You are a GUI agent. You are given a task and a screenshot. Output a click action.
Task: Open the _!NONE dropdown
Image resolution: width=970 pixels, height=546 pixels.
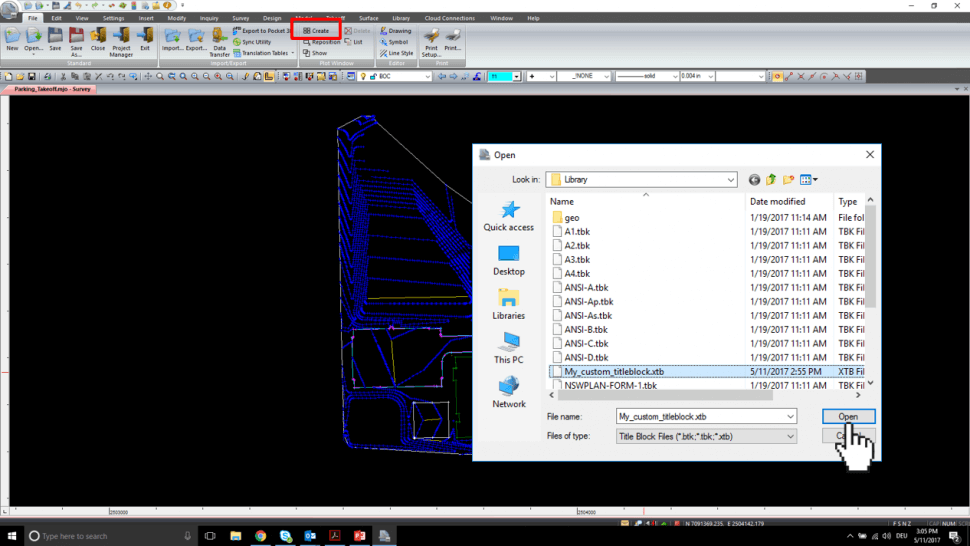[606, 77]
